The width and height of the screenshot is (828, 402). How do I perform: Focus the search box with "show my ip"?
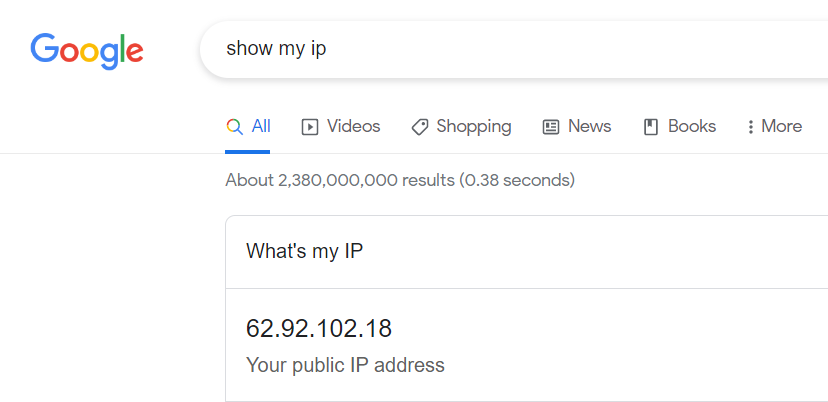point(514,49)
